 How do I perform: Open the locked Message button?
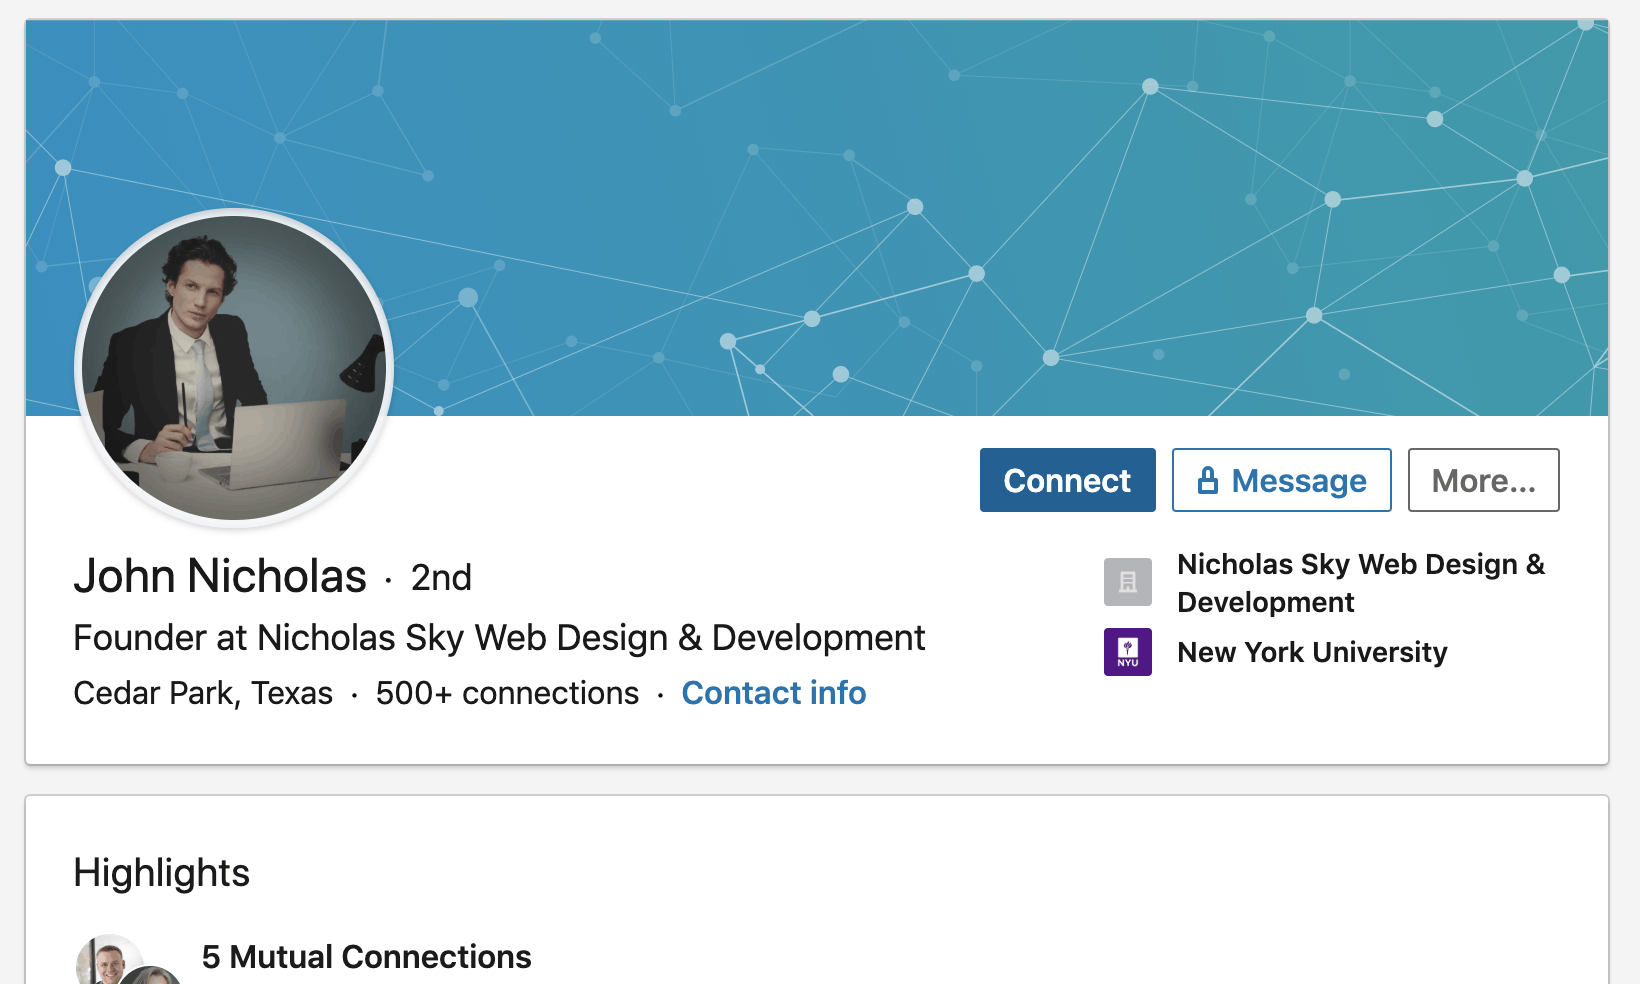1281,480
